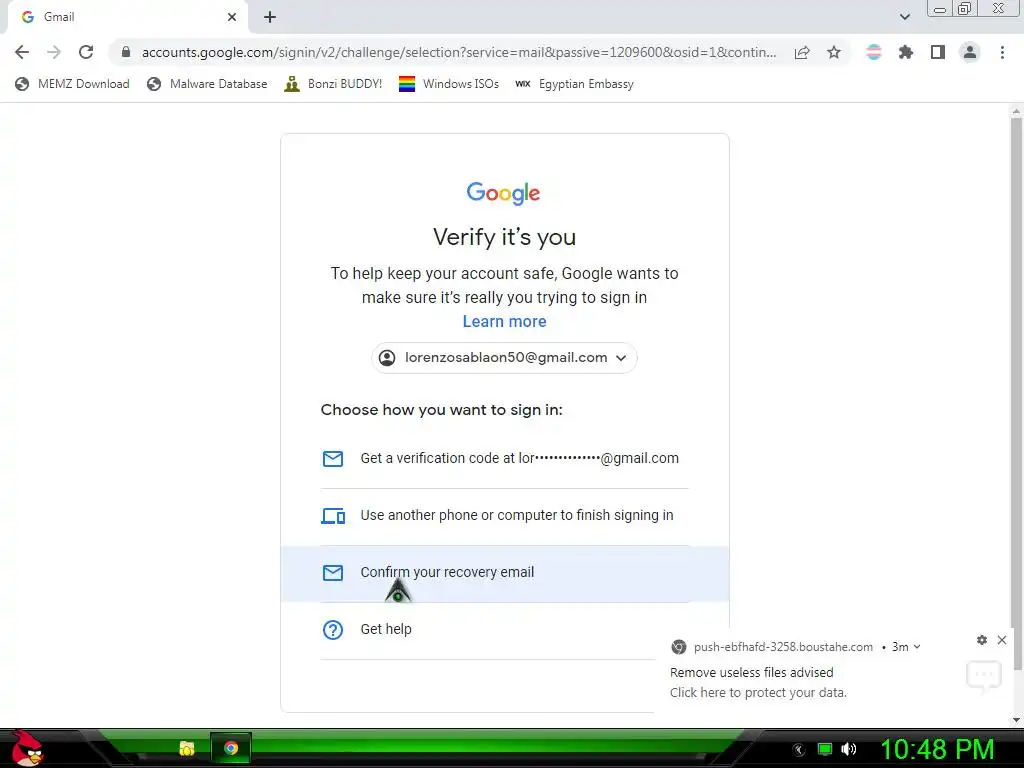
Task: Open the file explorer taskbar icon
Action: click(x=187, y=748)
